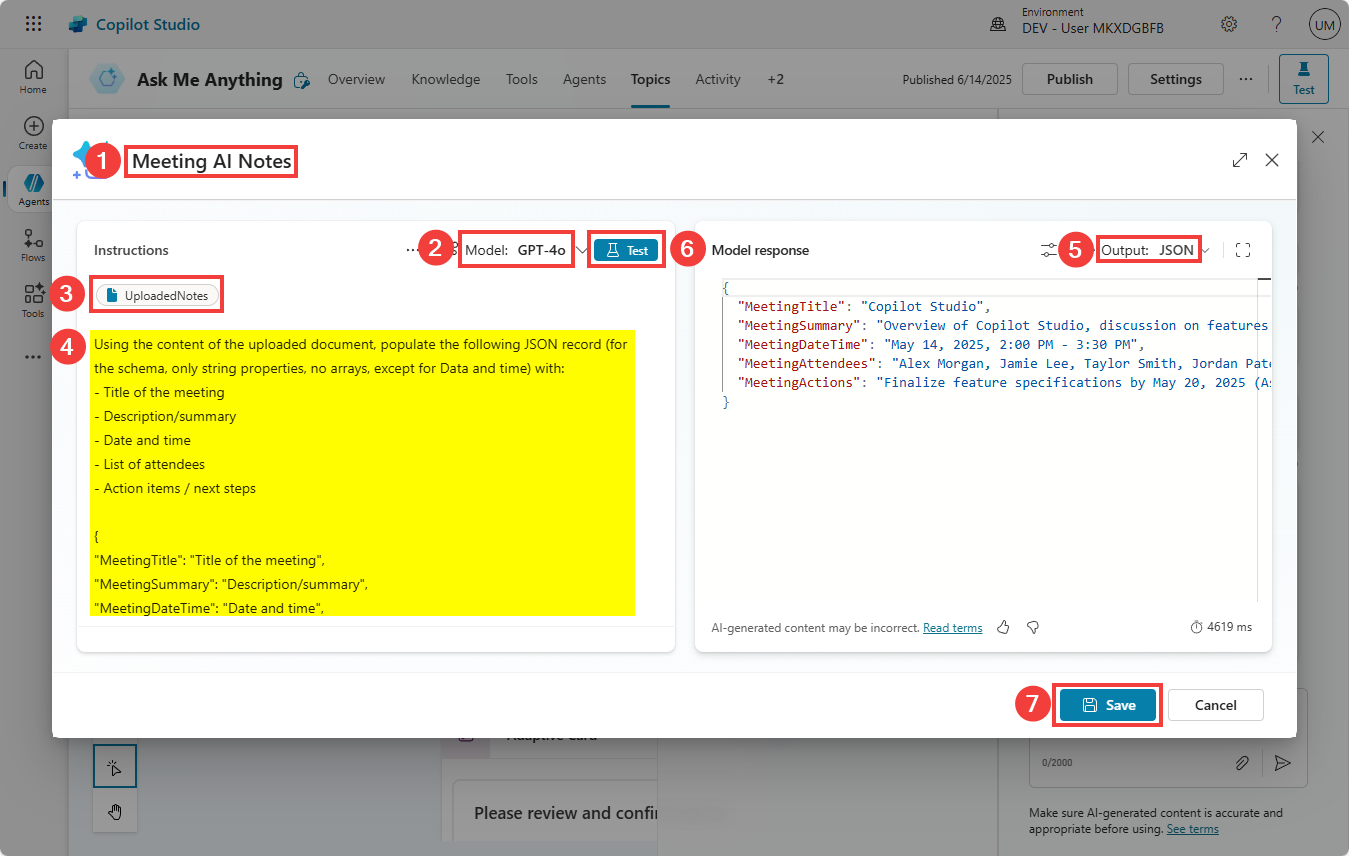Expand model response to full screen

[1243, 250]
